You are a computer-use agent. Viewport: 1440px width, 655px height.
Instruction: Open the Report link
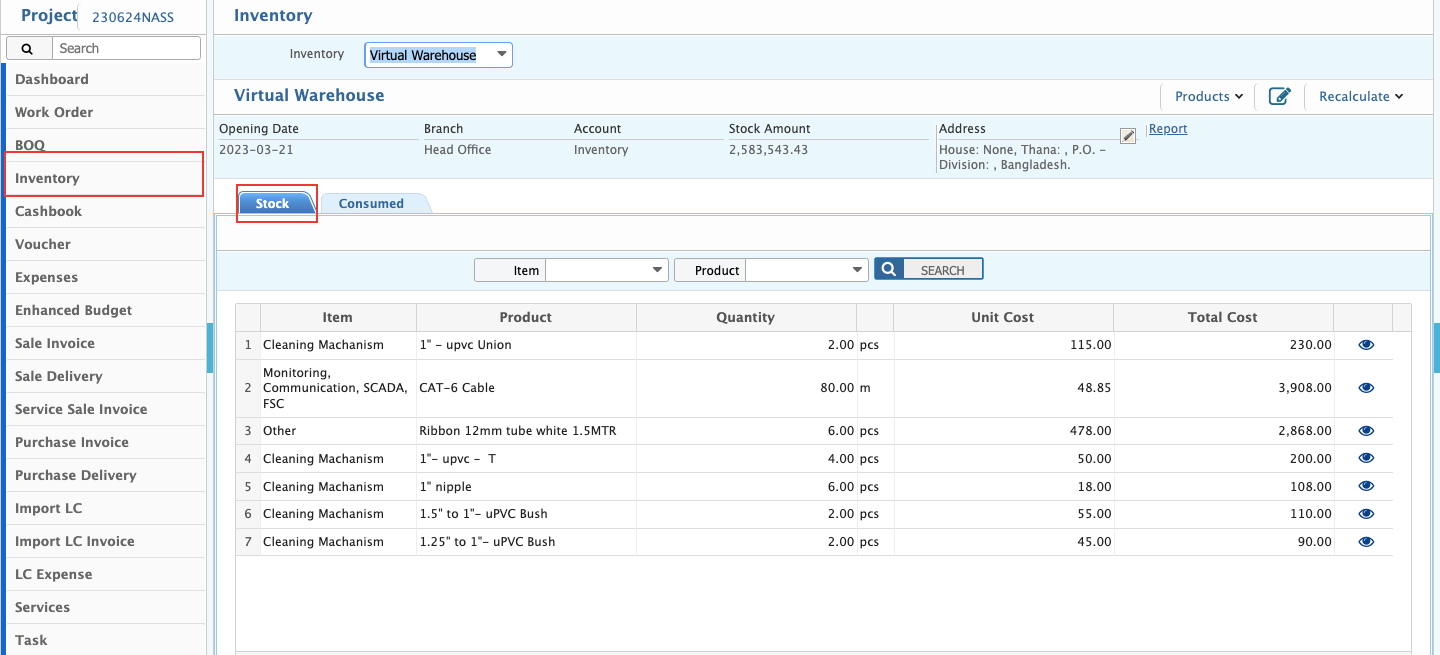(1168, 129)
